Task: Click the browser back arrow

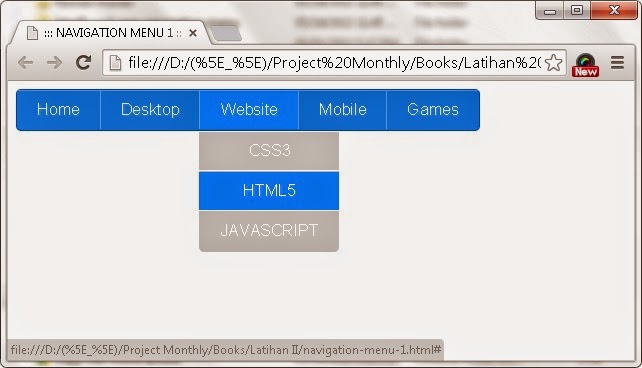Action: [x=25, y=63]
